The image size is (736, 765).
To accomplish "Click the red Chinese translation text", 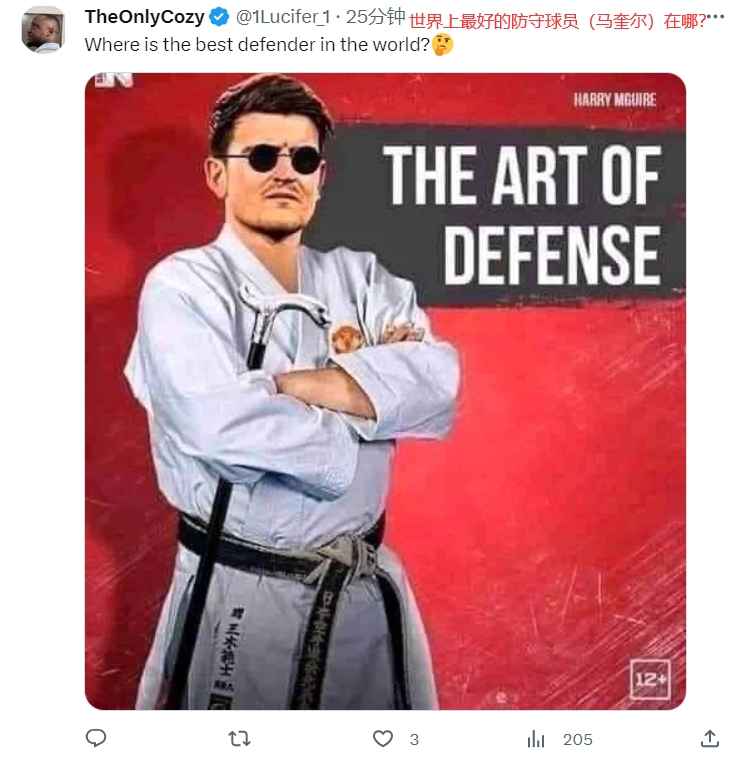I will click(558, 20).
